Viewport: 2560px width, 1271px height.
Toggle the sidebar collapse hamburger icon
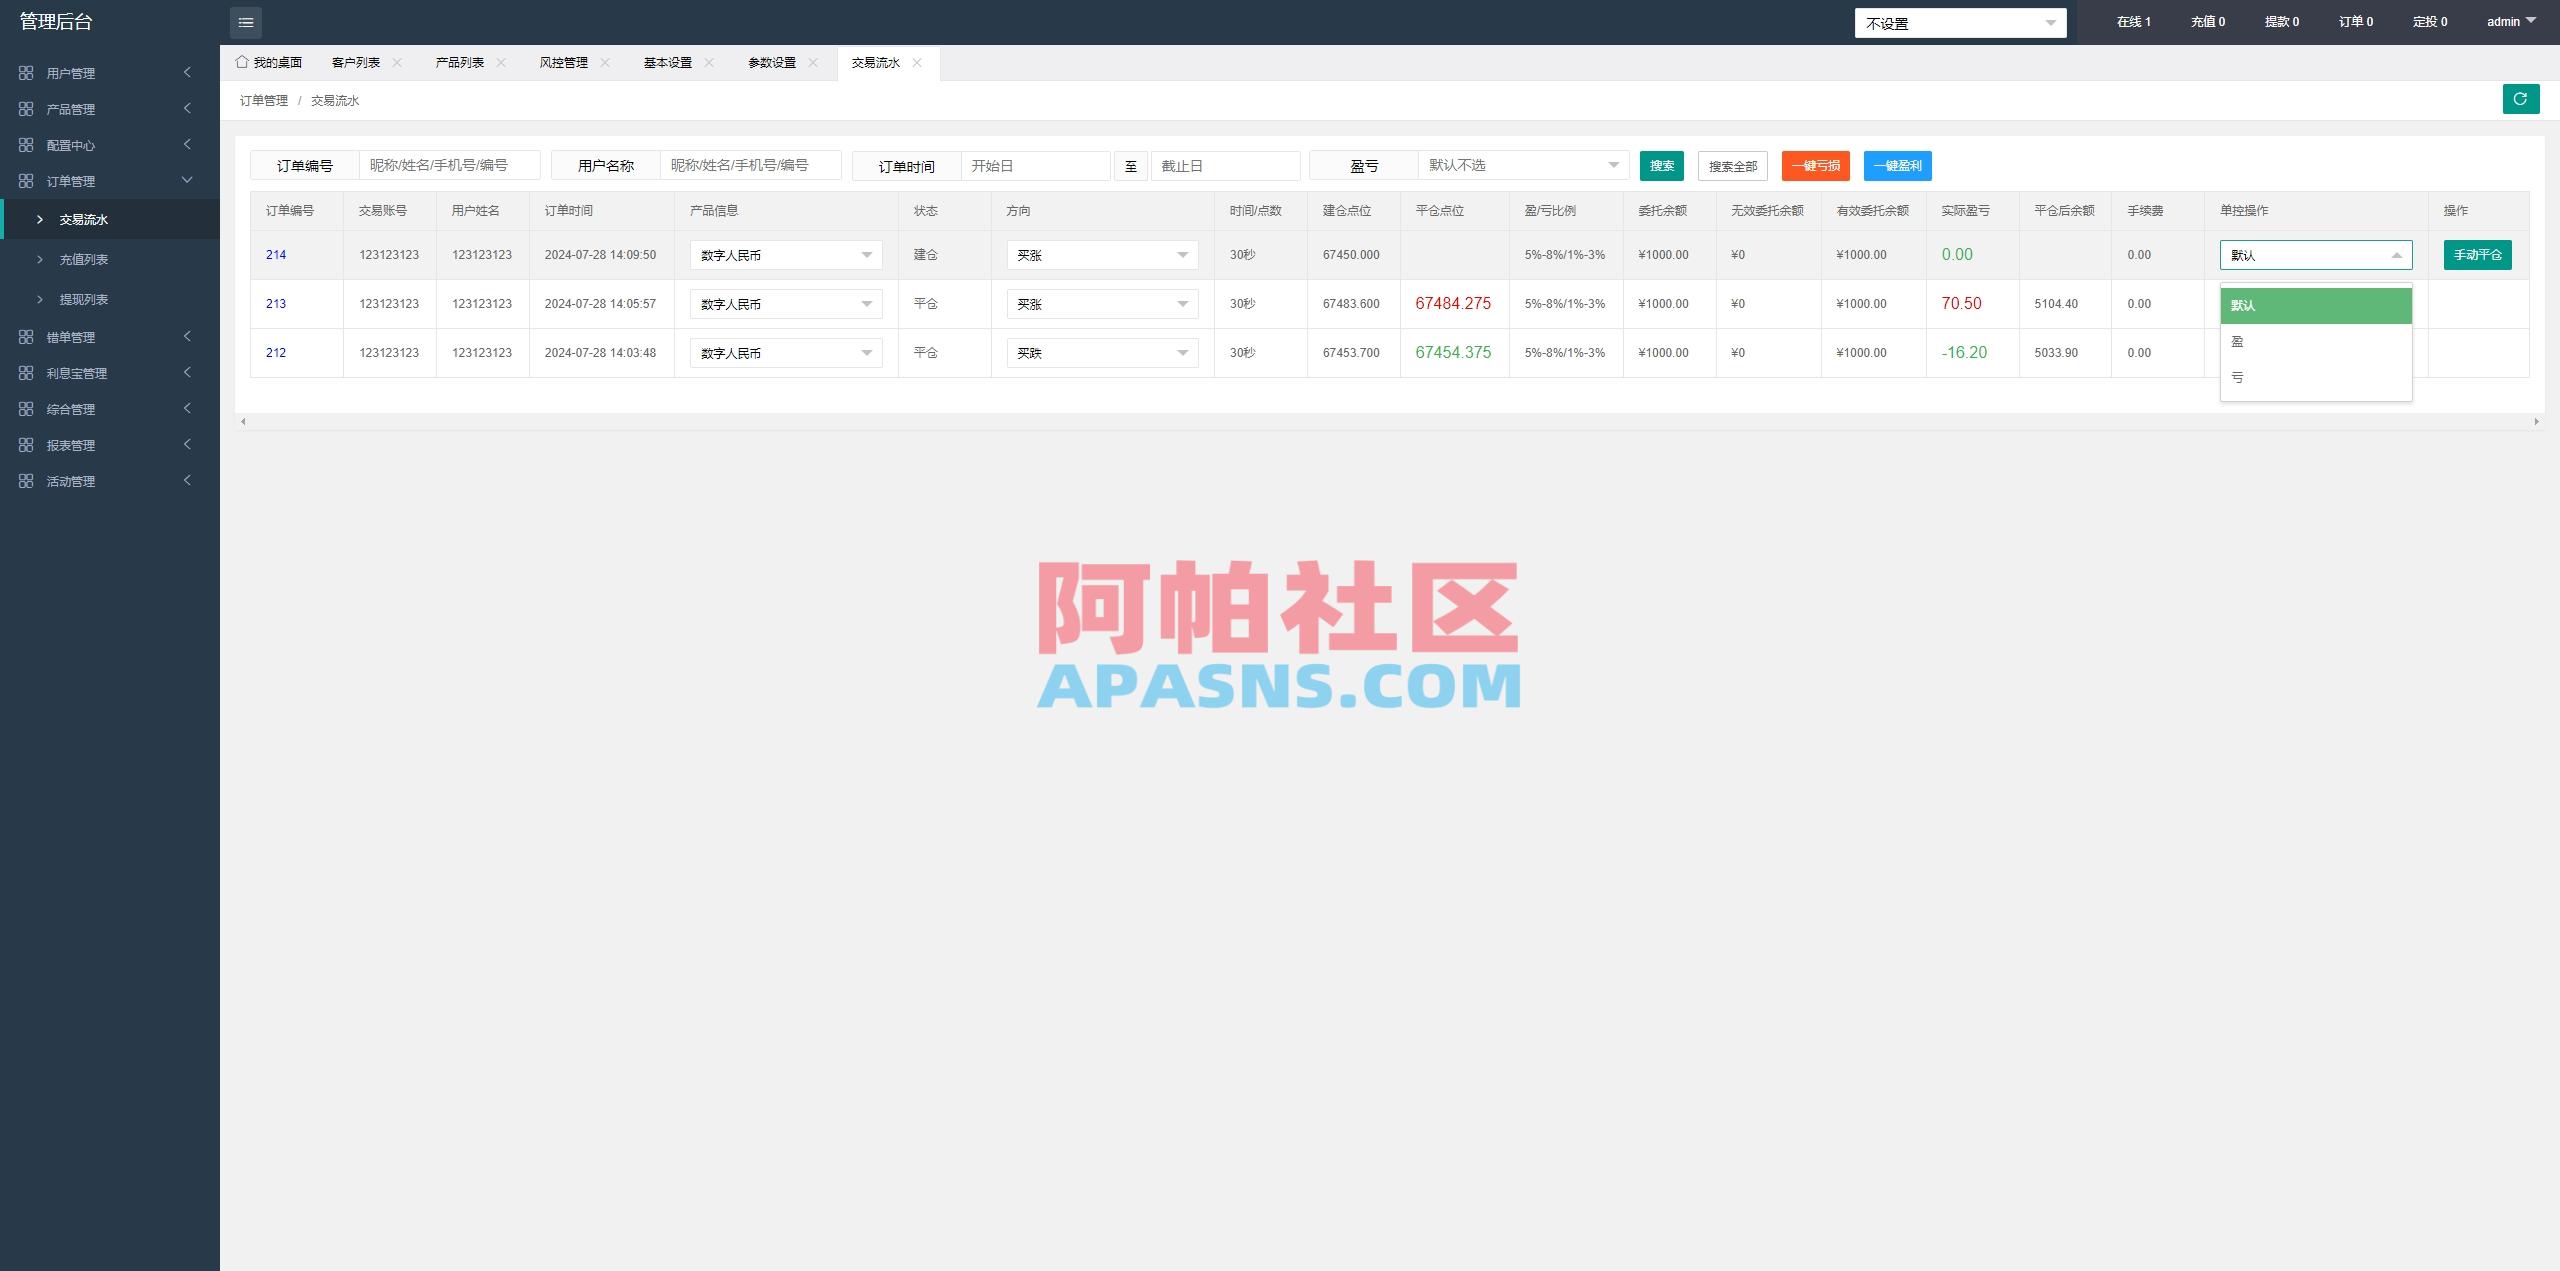point(245,22)
